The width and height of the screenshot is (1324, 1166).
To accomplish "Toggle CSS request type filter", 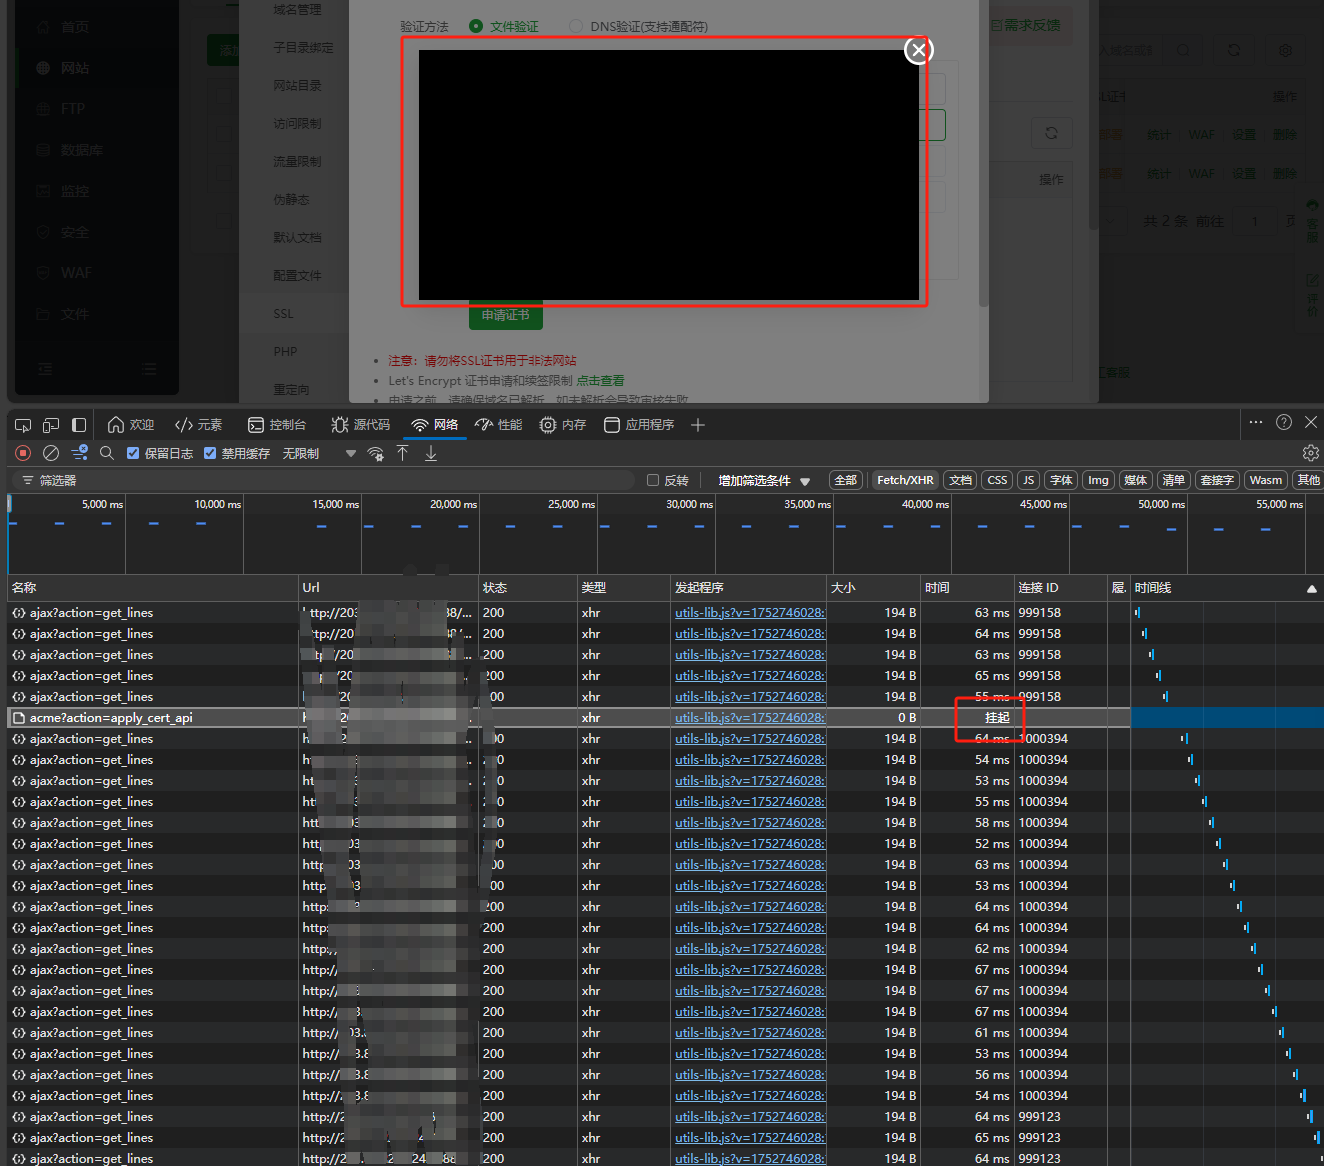I will pos(997,480).
